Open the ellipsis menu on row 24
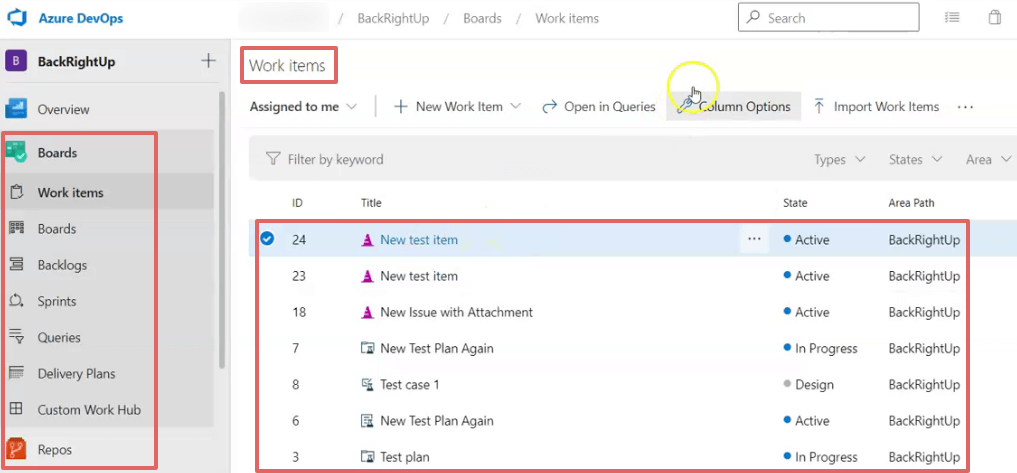The image size is (1017, 473). tap(754, 239)
